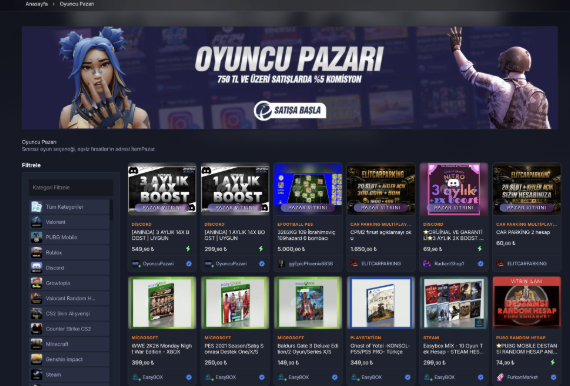Click the verified badge on the Ghost of Yotei card

(x=408, y=377)
